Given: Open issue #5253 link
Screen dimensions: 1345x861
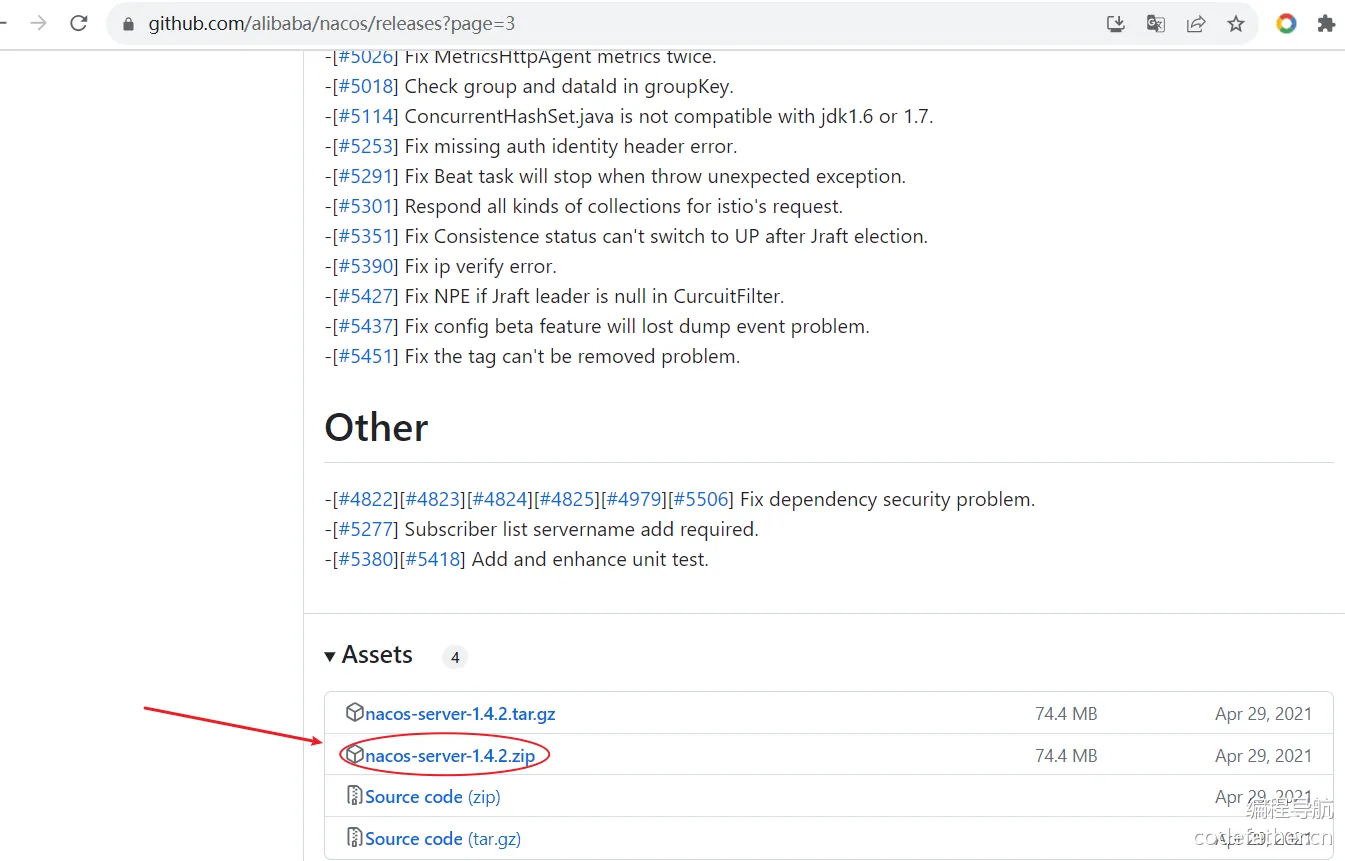Looking at the screenshot, I should pyautogui.click(x=364, y=147).
